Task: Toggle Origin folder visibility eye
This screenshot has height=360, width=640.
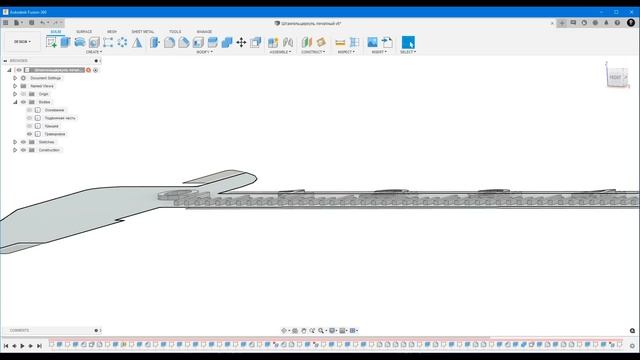Action: tap(23, 94)
